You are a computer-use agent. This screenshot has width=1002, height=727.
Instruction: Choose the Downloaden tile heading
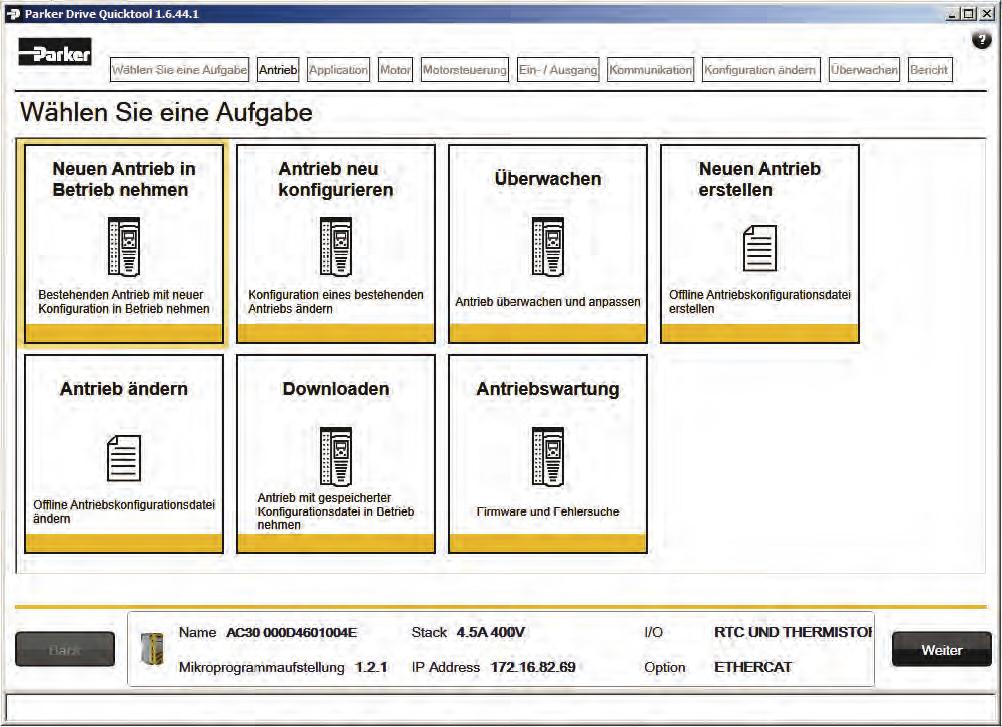tap(336, 389)
